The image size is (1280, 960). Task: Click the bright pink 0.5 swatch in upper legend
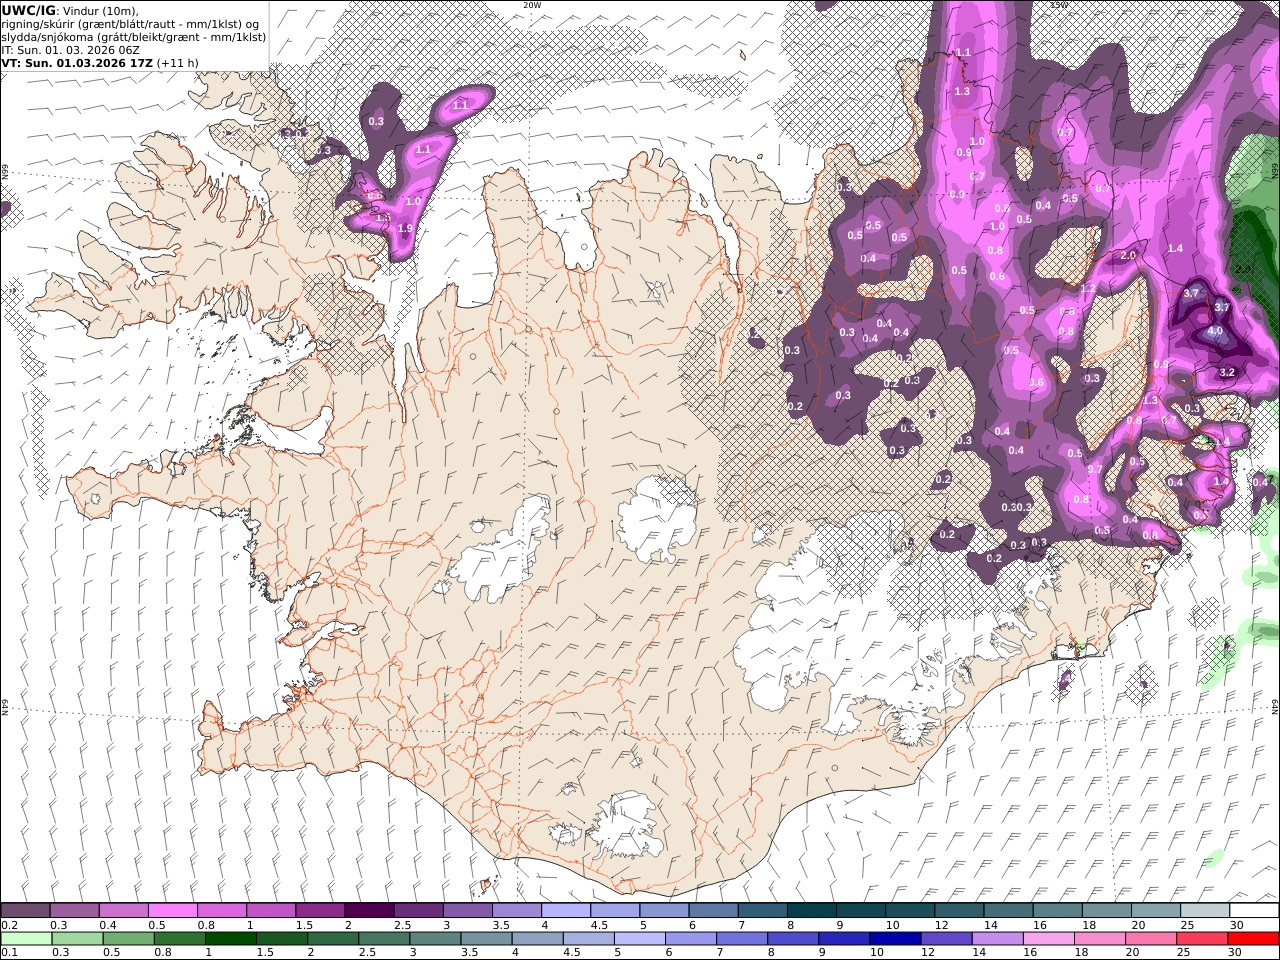click(x=172, y=911)
